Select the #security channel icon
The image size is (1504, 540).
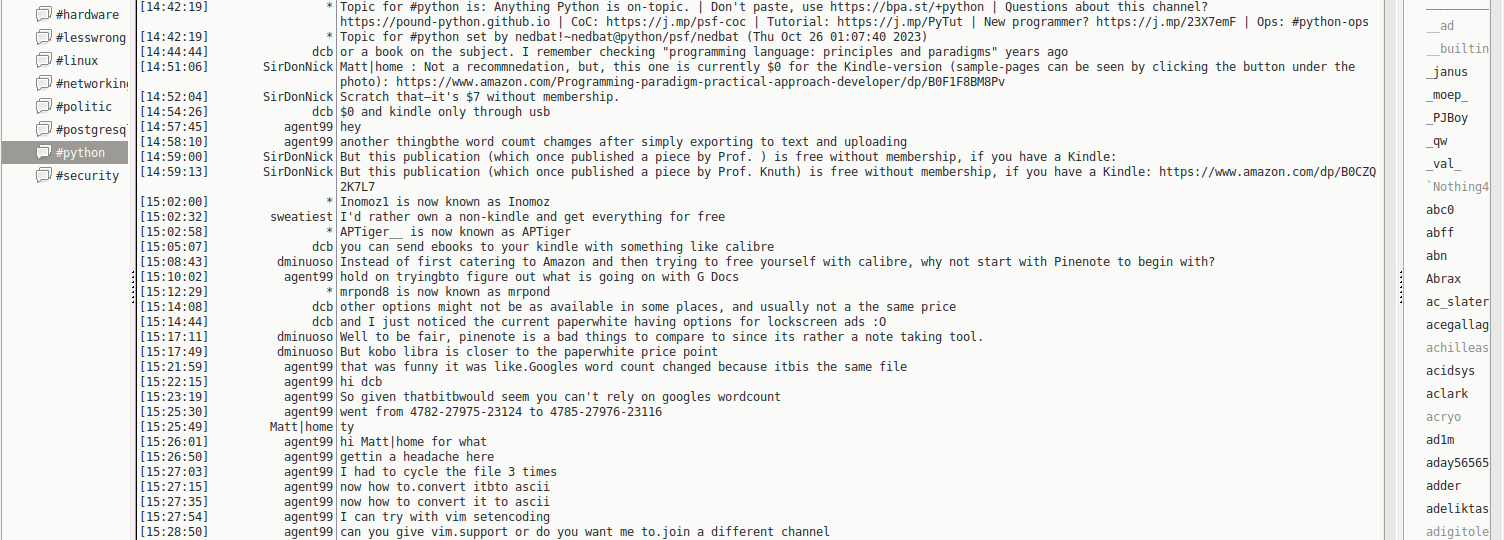coord(43,175)
